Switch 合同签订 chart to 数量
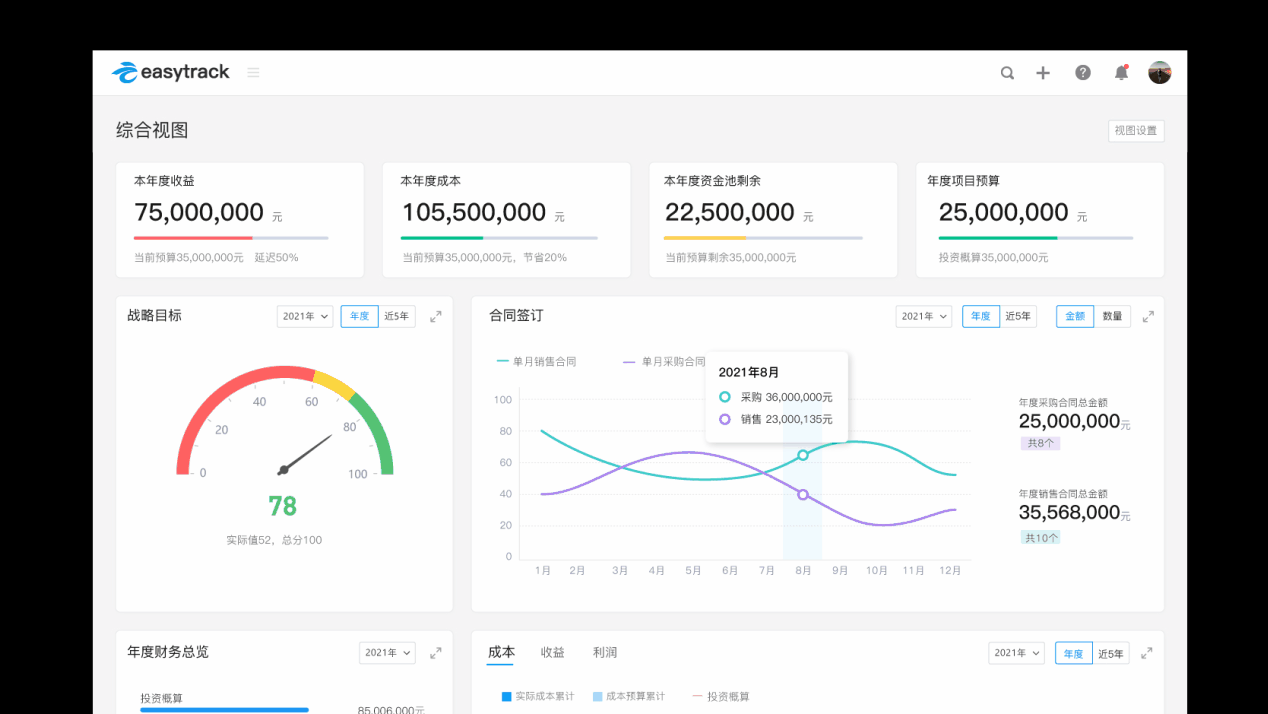This screenshot has height=714, width=1268. (x=1112, y=316)
